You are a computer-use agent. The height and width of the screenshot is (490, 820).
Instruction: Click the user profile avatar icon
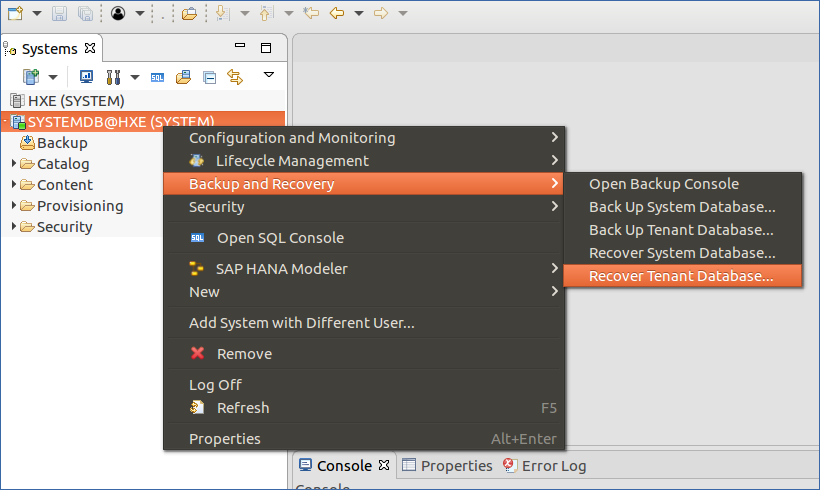118,13
